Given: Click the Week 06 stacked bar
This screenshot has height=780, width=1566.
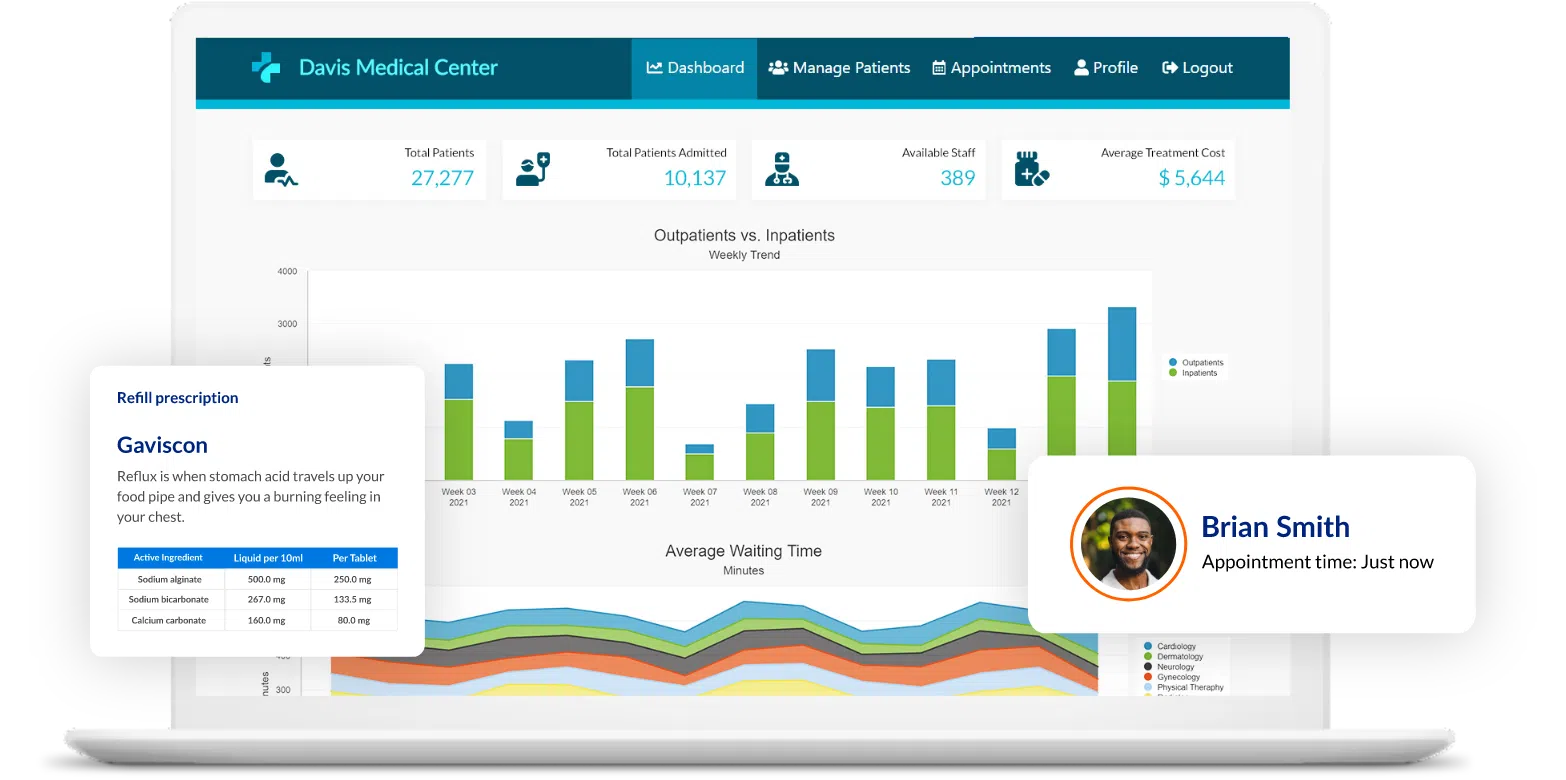Looking at the screenshot, I should click(x=639, y=410).
